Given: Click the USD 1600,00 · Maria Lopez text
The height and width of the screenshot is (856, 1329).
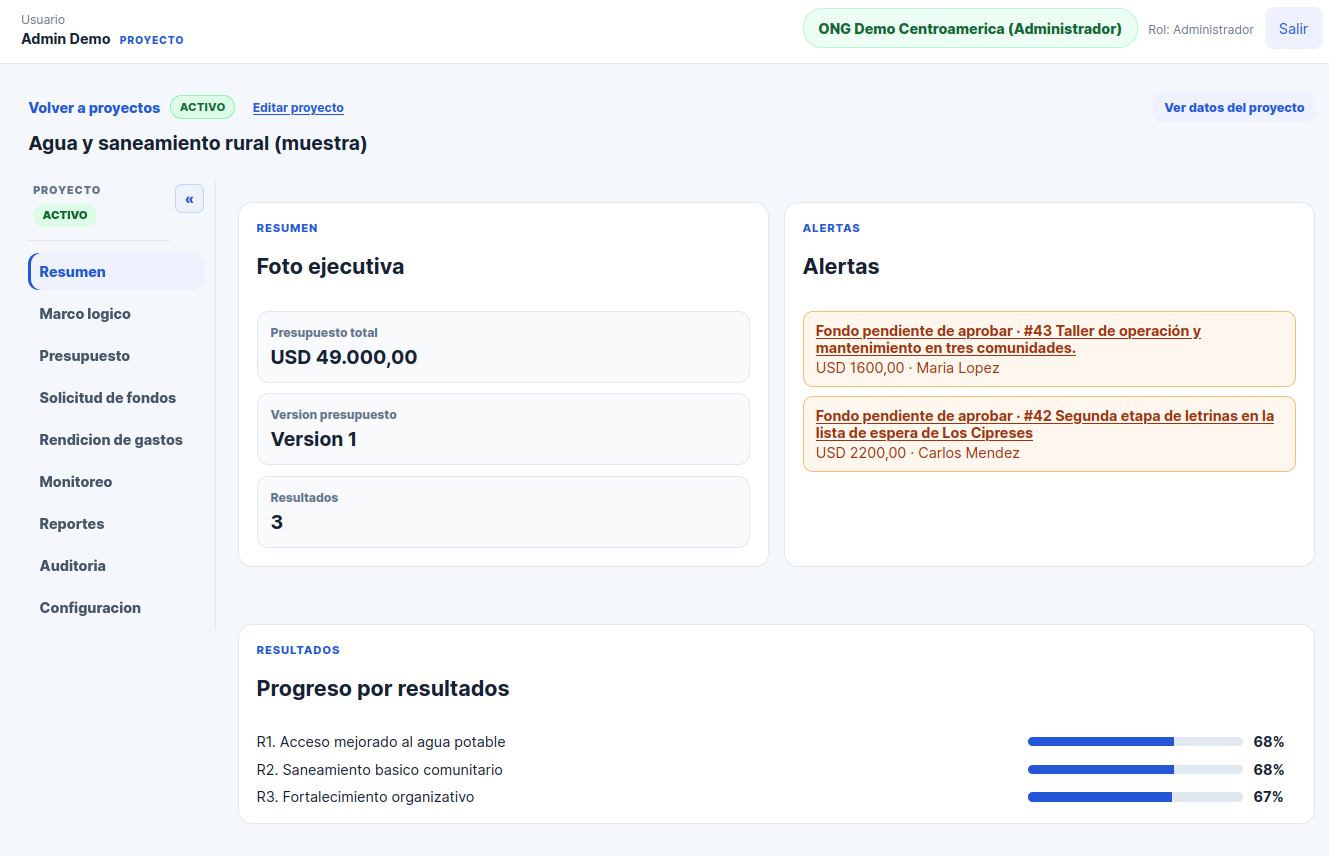Looking at the screenshot, I should [908, 368].
